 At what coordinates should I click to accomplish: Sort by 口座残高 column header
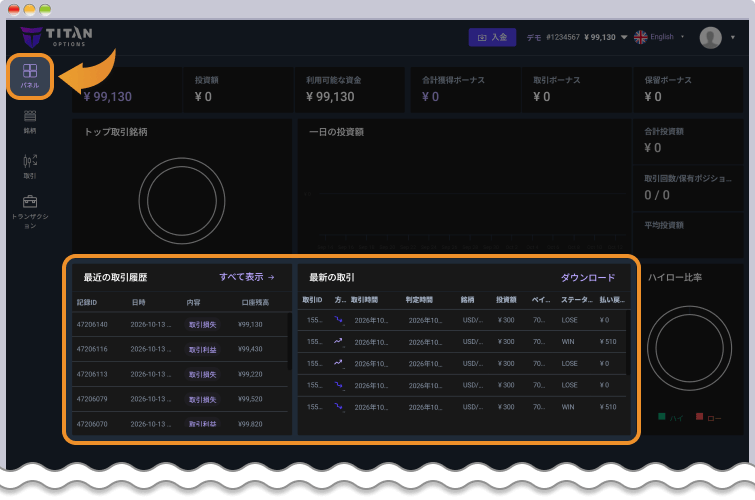coord(255,303)
